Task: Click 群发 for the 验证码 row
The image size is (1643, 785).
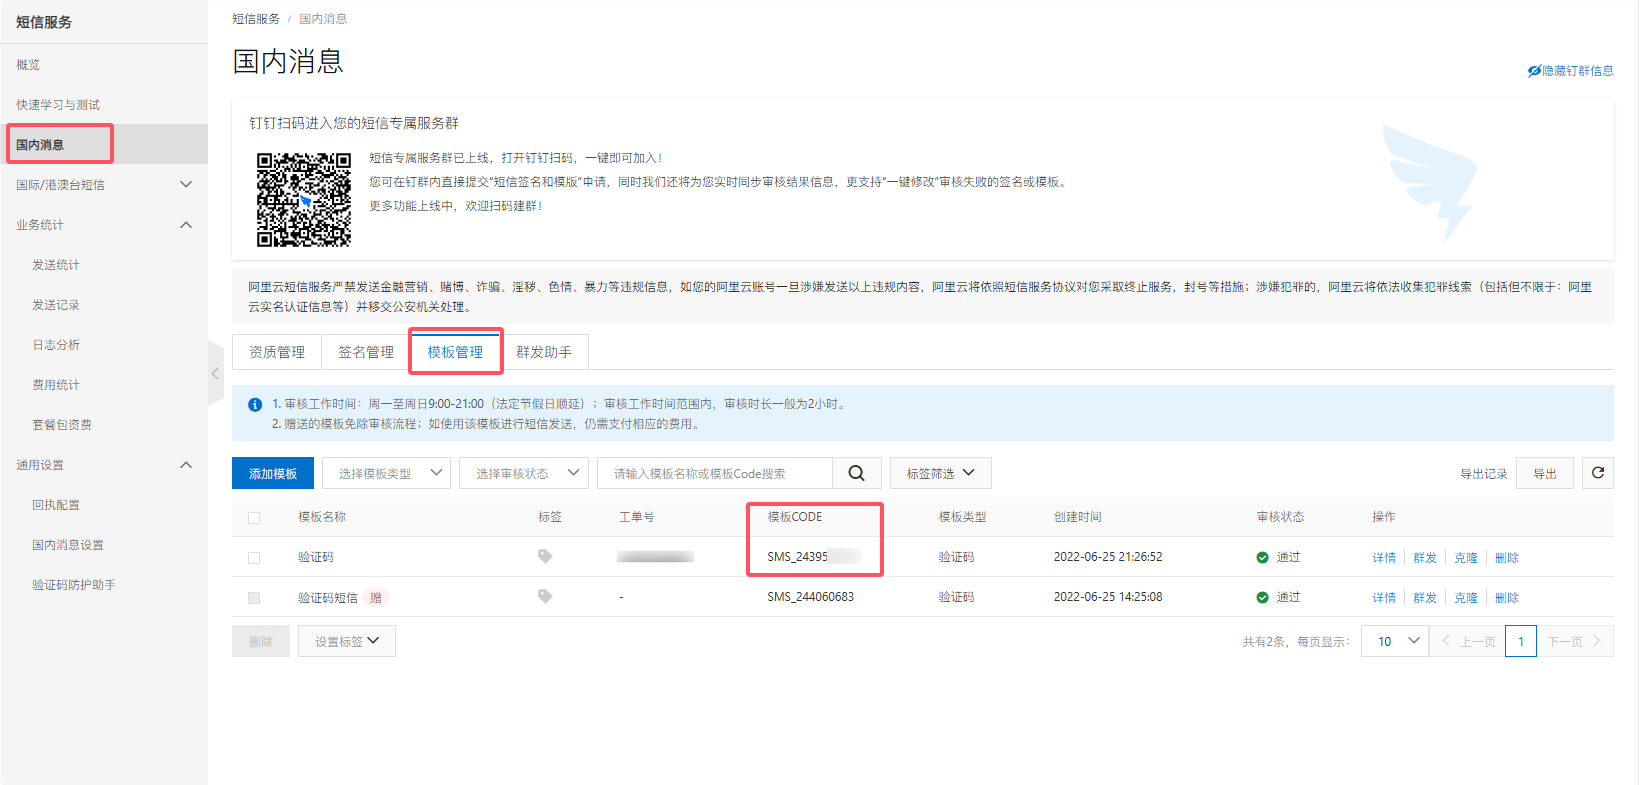Action: [1425, 558]
